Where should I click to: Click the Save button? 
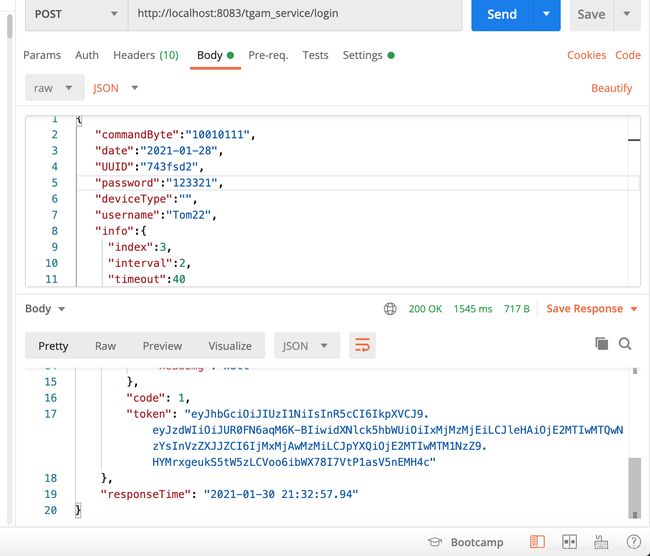(591, 15)
